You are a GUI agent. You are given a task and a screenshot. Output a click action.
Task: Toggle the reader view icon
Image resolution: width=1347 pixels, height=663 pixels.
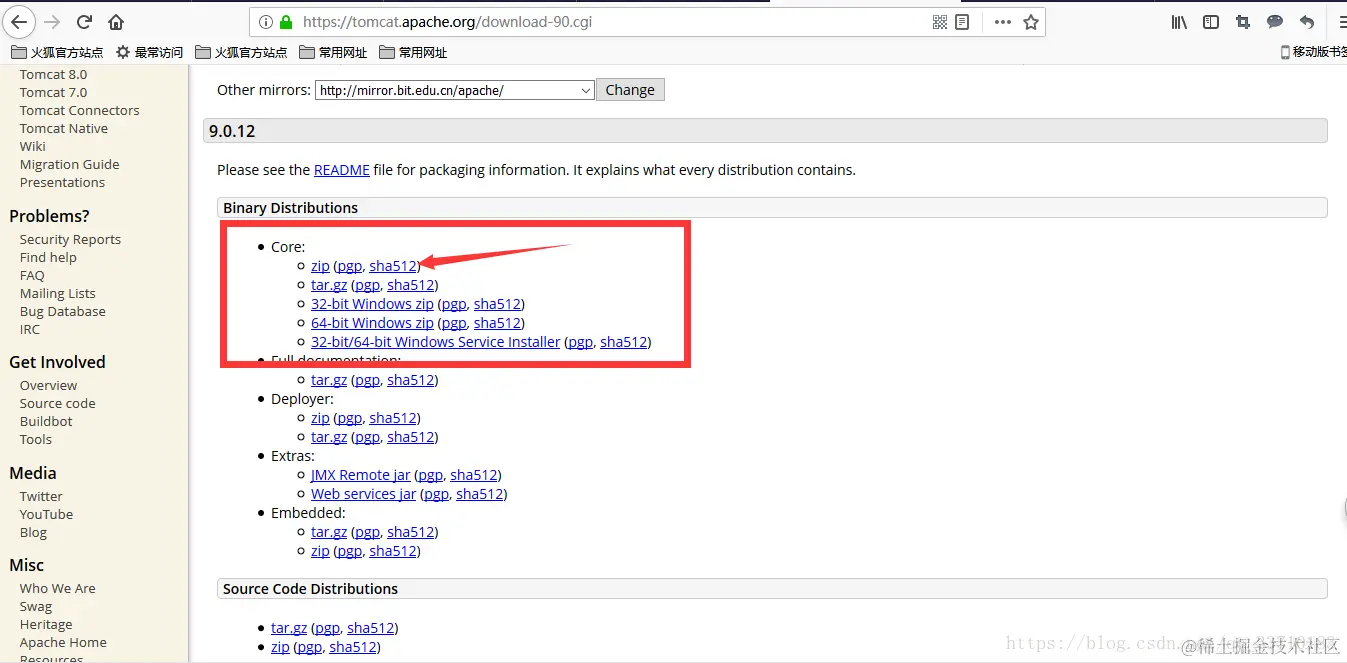[962, 22]
